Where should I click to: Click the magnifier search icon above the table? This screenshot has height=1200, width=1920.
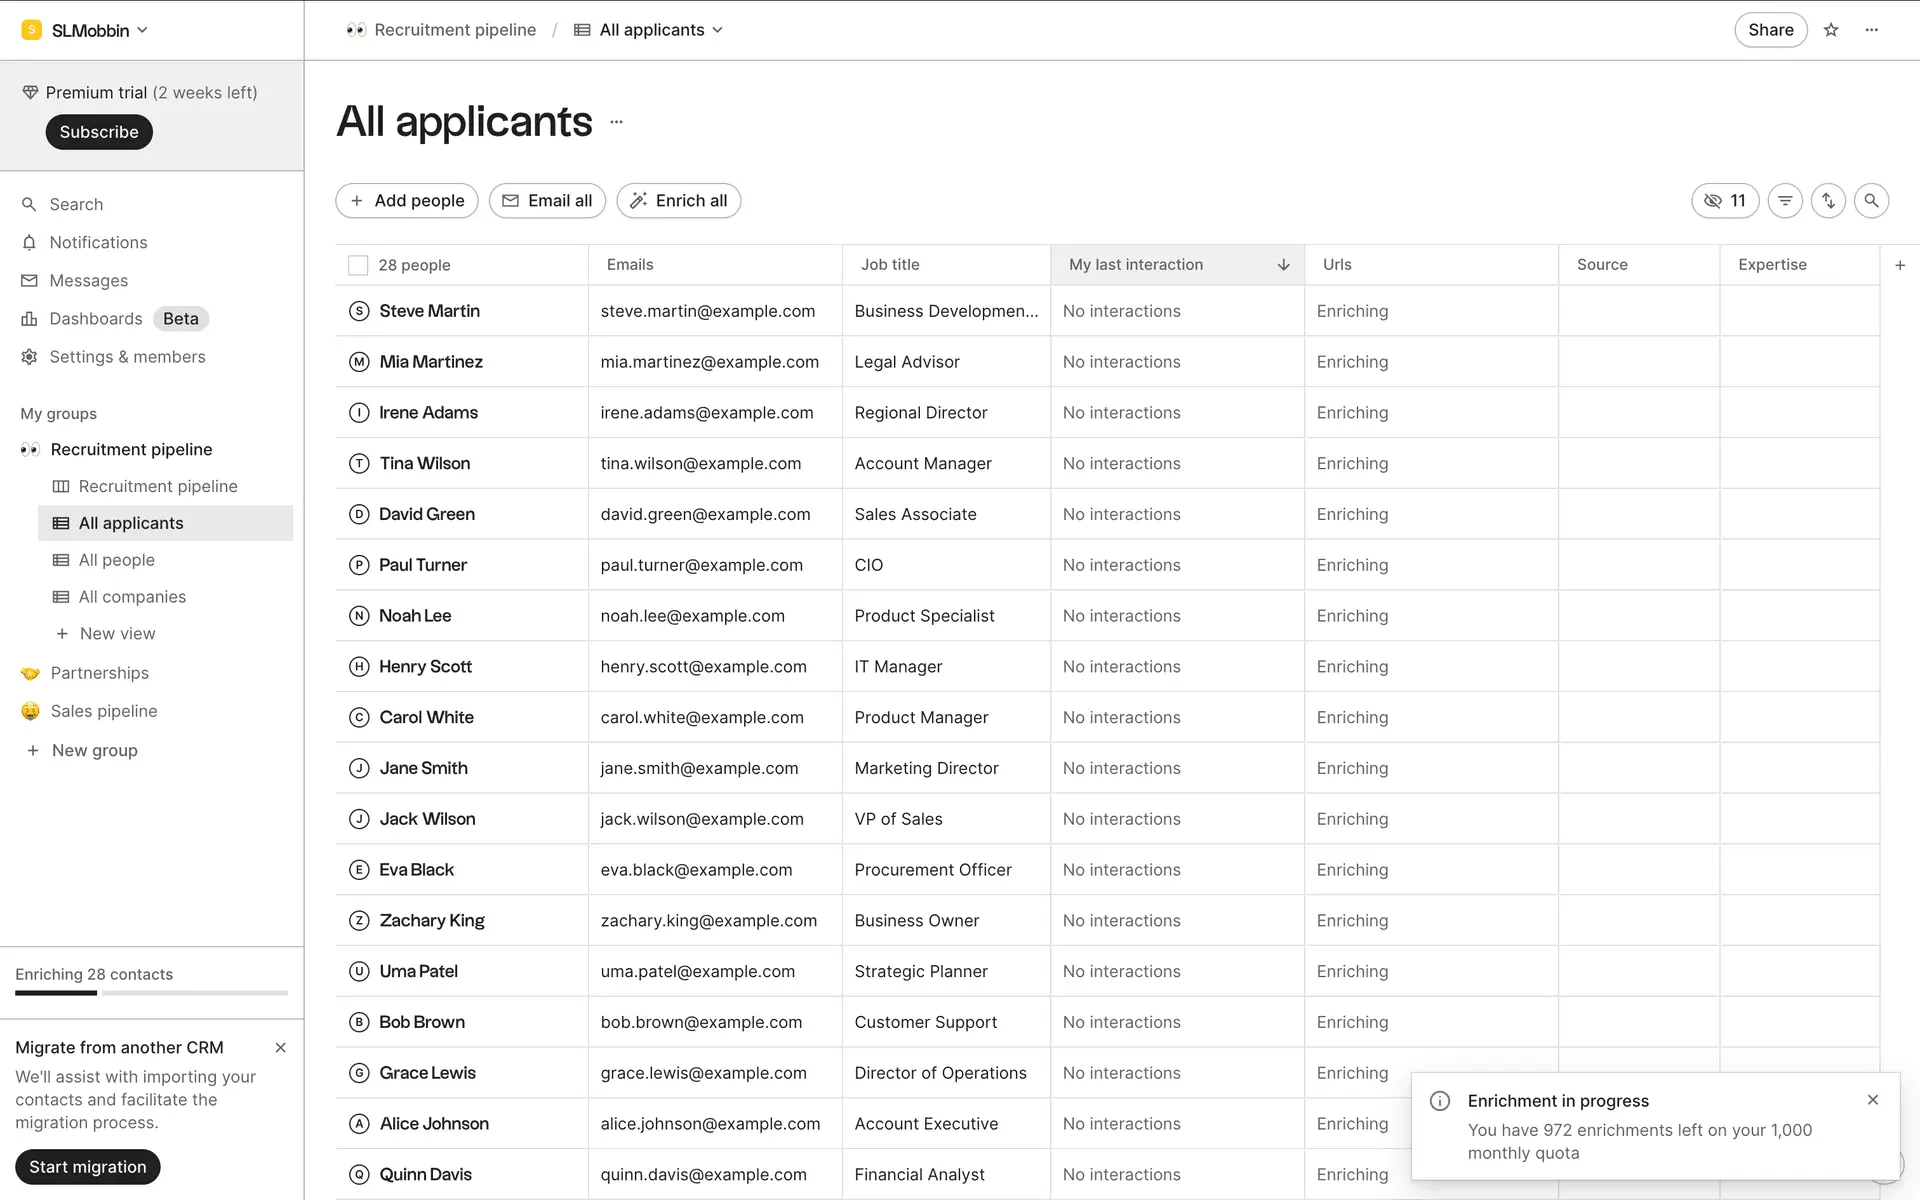point(1871,201)
